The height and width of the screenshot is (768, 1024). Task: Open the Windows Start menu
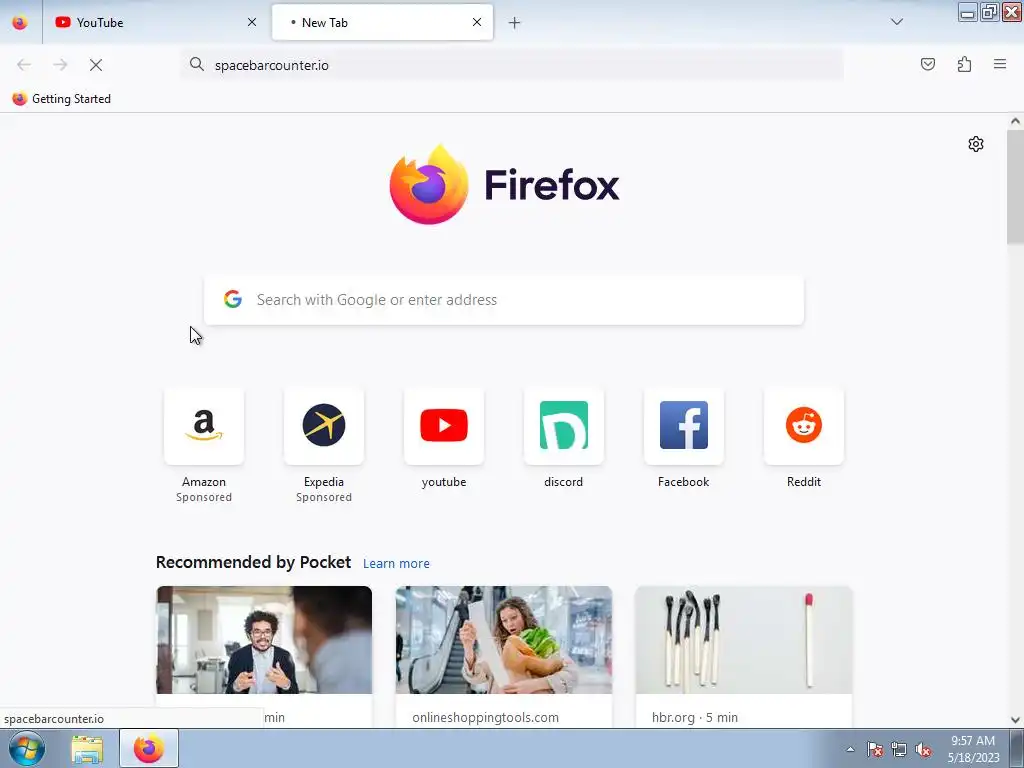coord(27,748)
